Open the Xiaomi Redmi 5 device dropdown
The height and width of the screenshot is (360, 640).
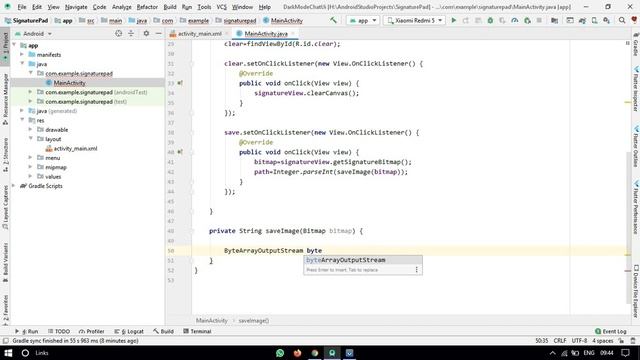[x=414, y=20]
